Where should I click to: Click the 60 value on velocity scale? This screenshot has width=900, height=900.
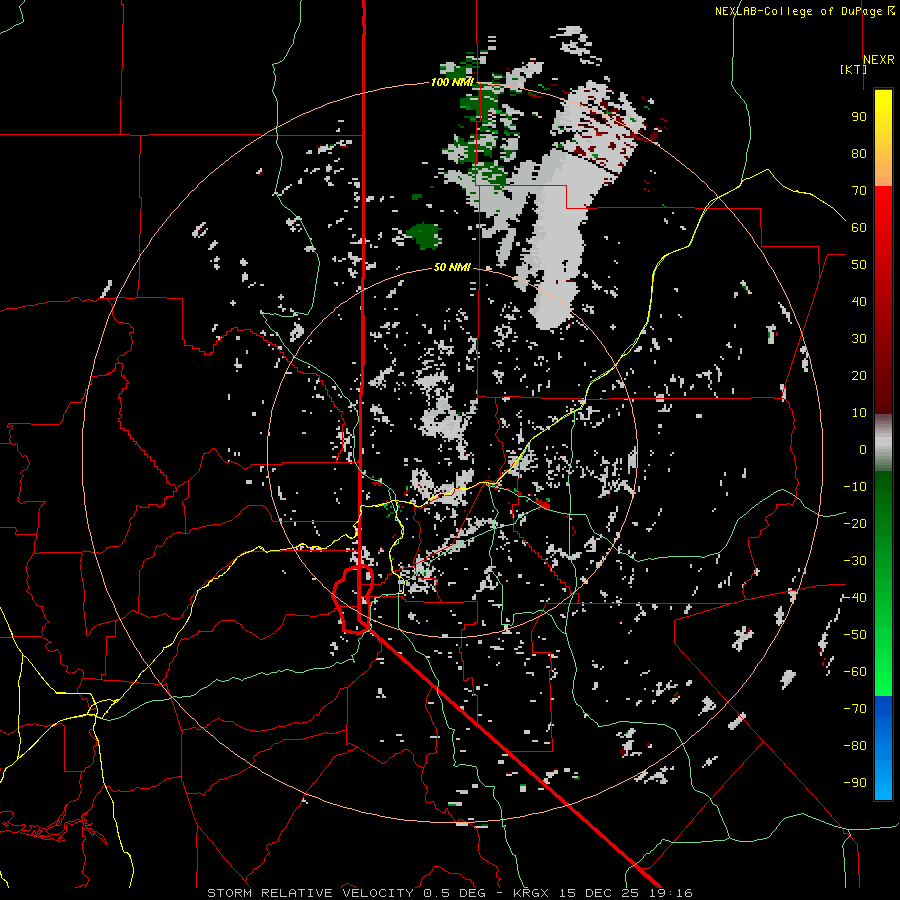[x=859, y=227]
